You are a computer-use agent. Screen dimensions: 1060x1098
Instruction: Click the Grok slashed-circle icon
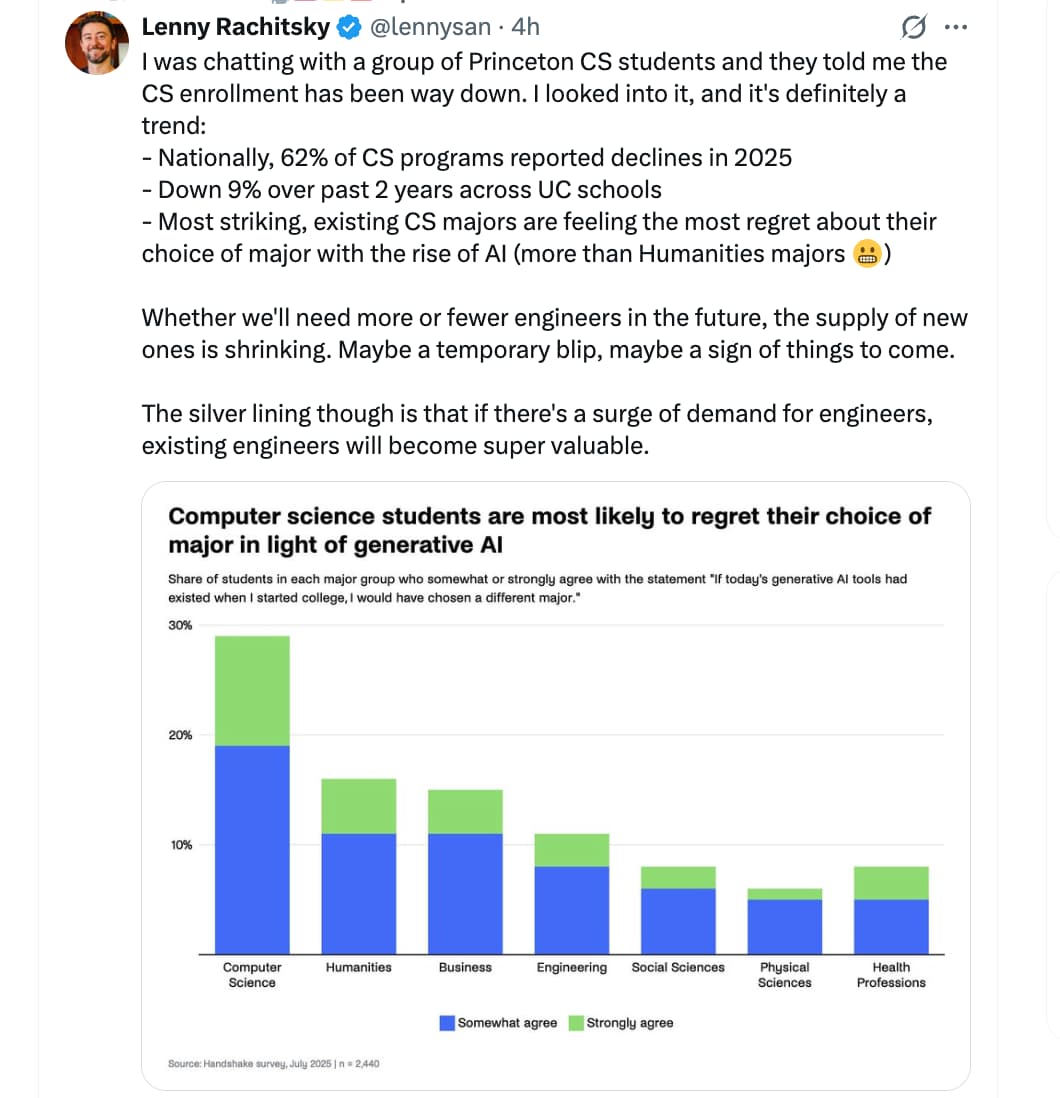click(912, 27)
